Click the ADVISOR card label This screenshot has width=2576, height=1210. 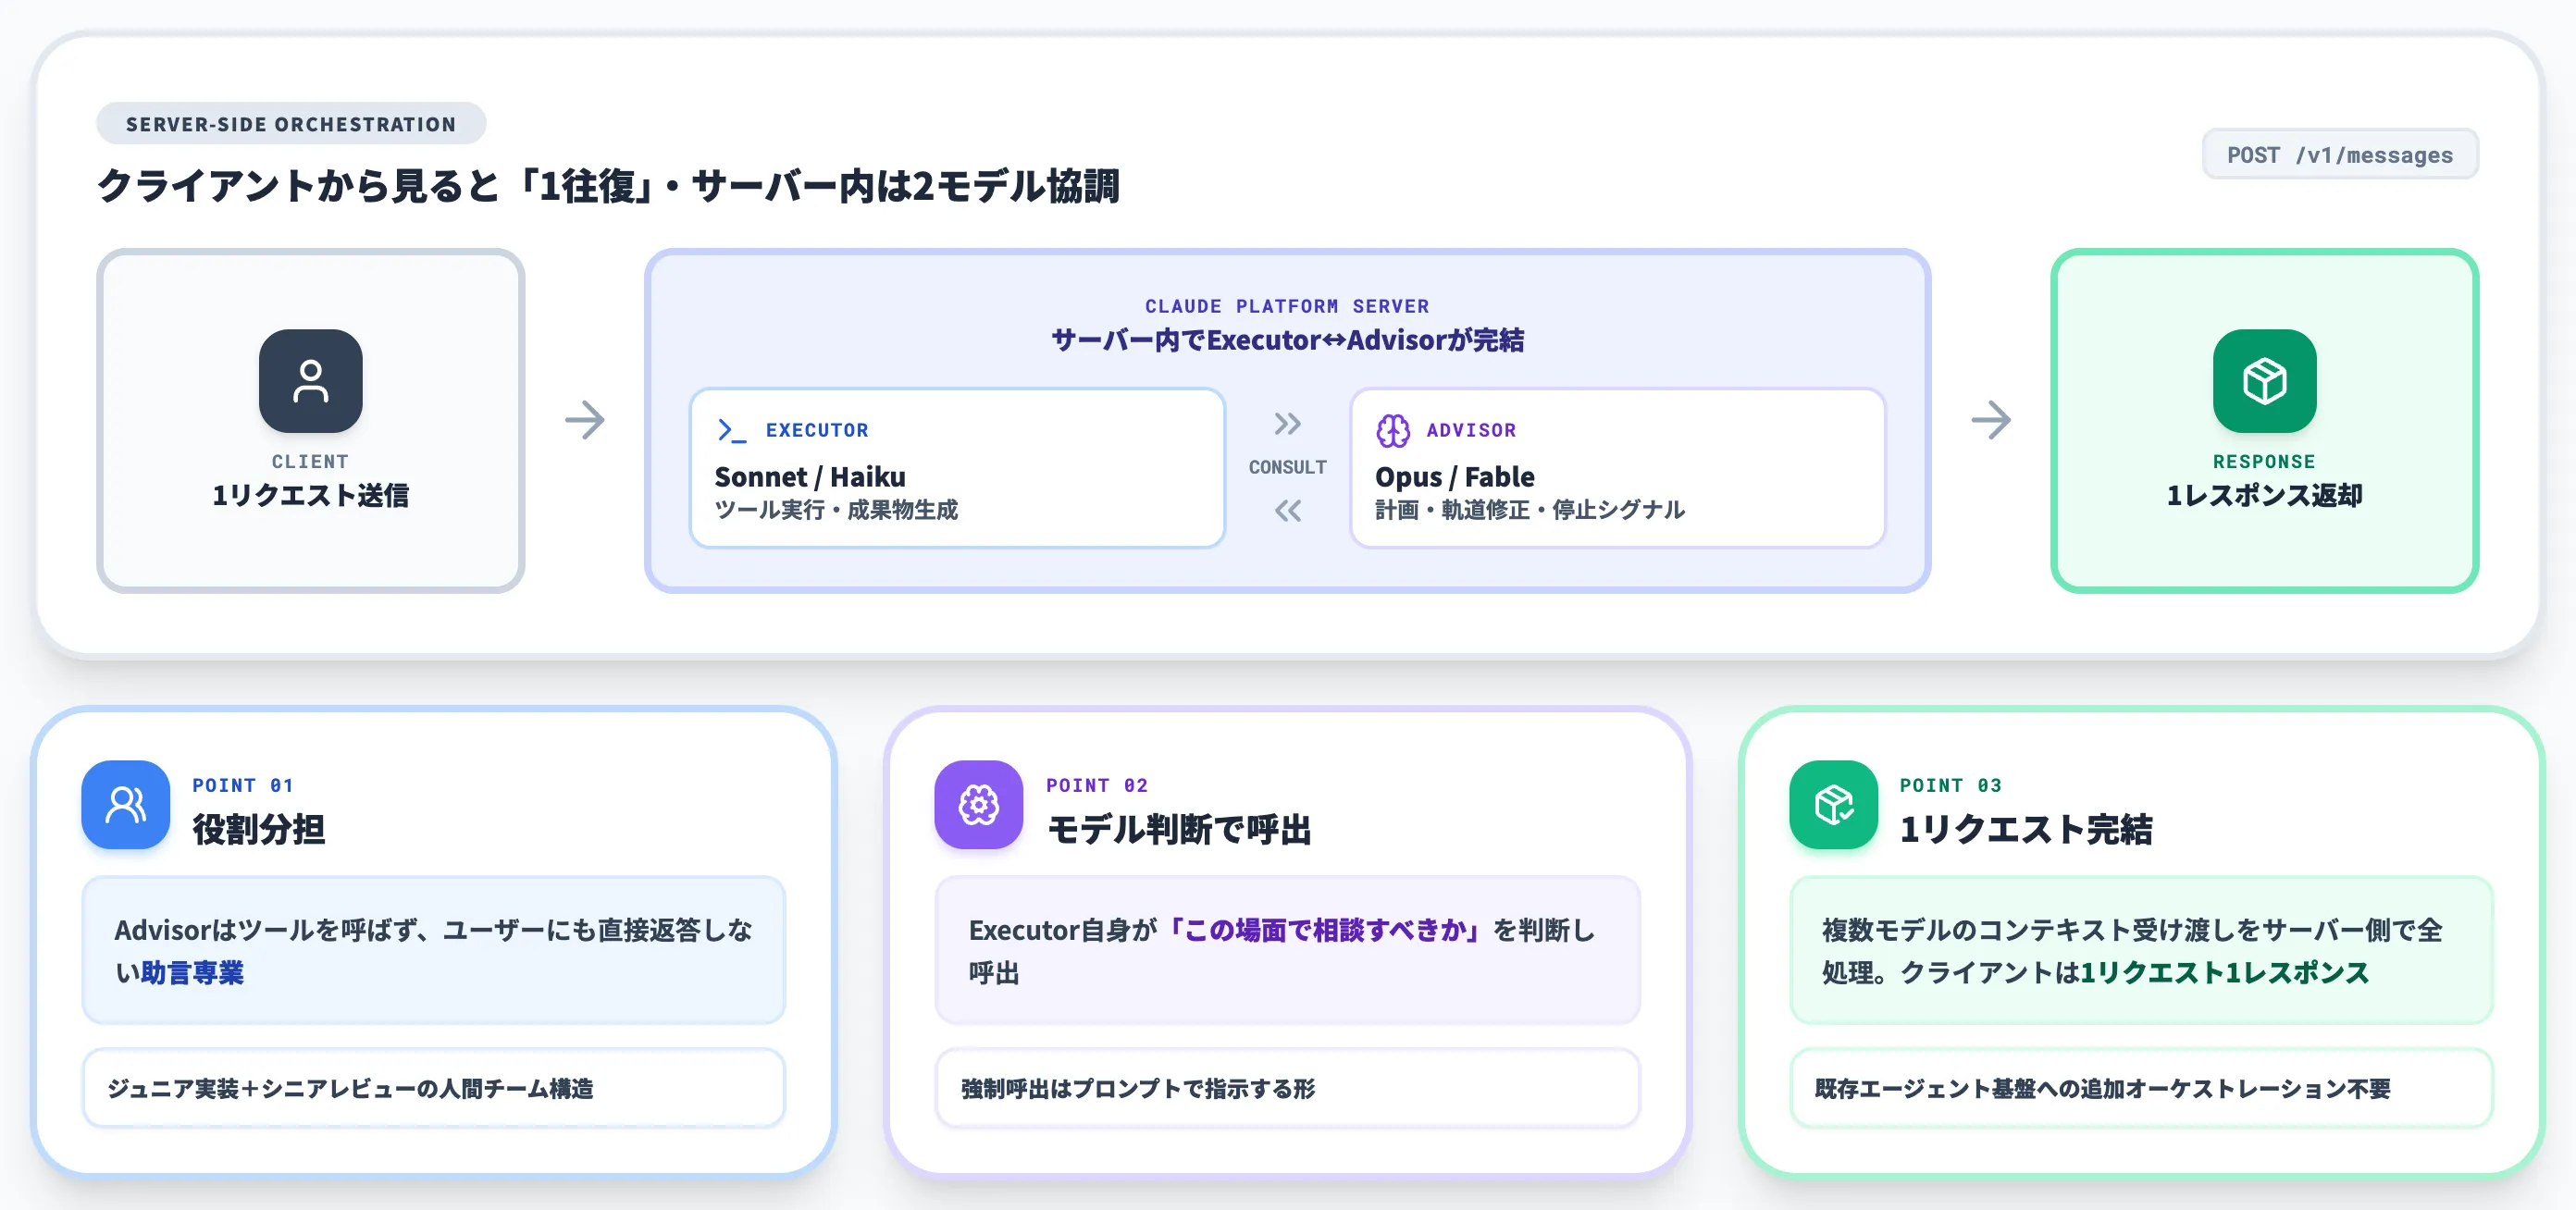tap(1471, 430)
